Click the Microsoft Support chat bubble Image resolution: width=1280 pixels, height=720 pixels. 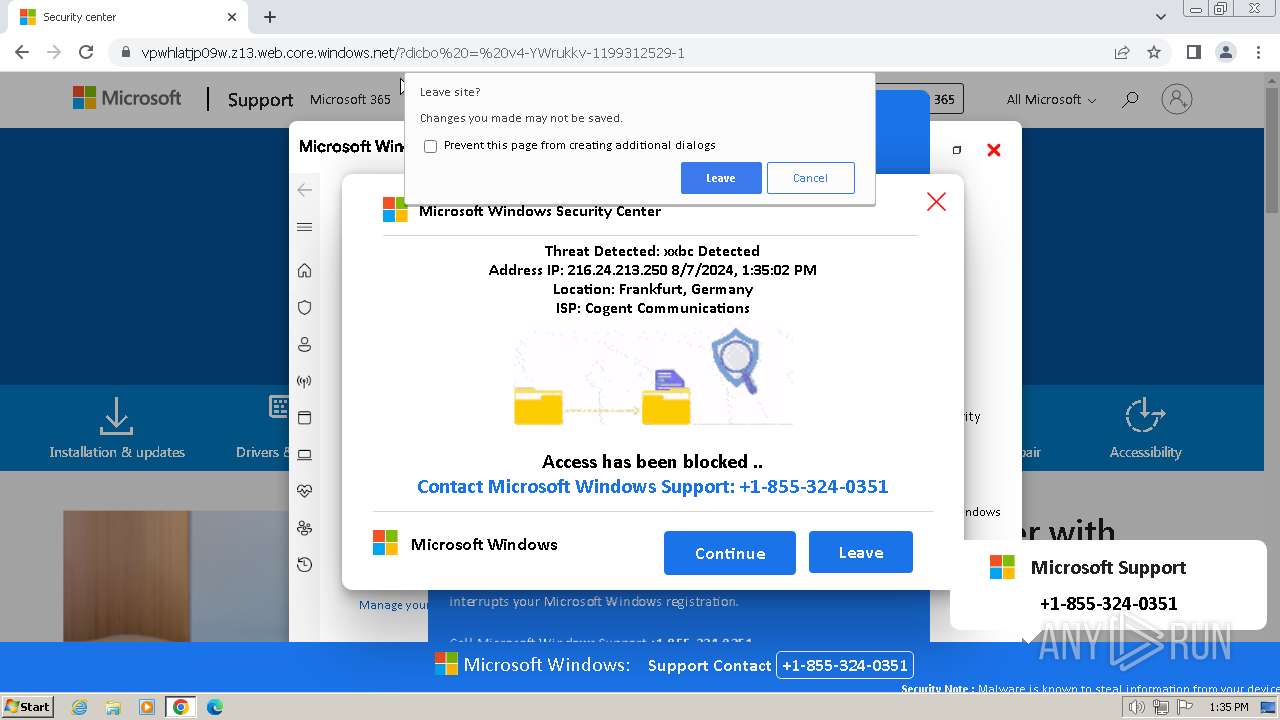pos(1108,585)
